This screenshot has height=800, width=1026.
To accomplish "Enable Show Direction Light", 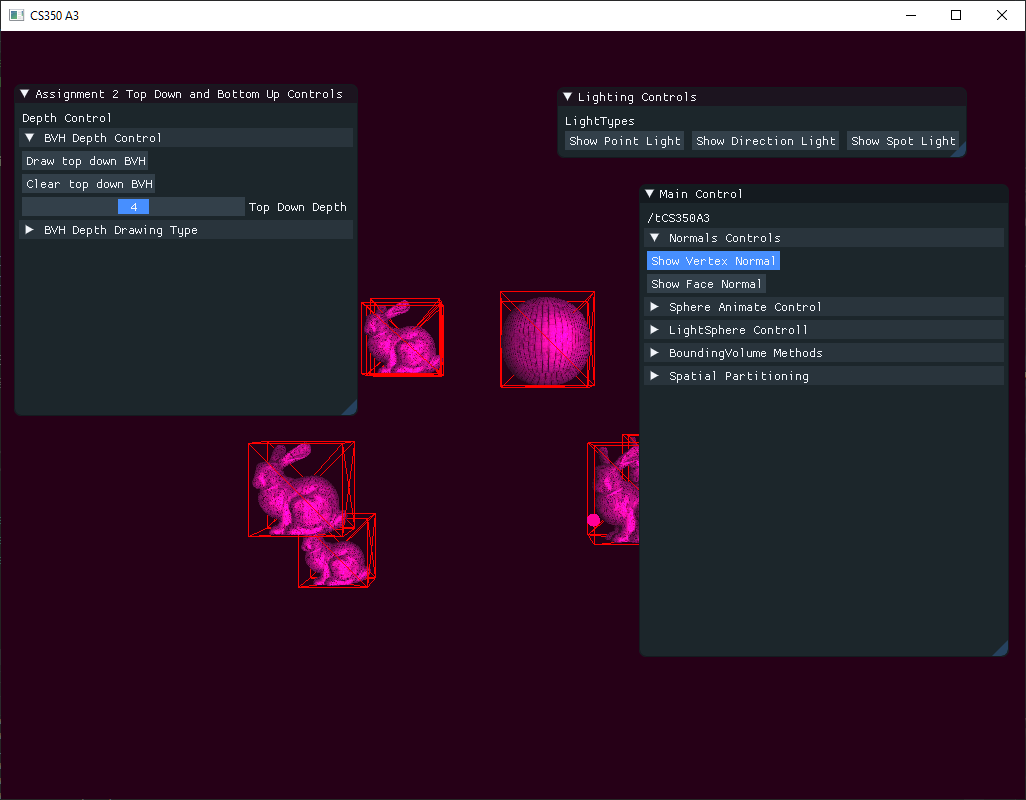I will point(765,141).
